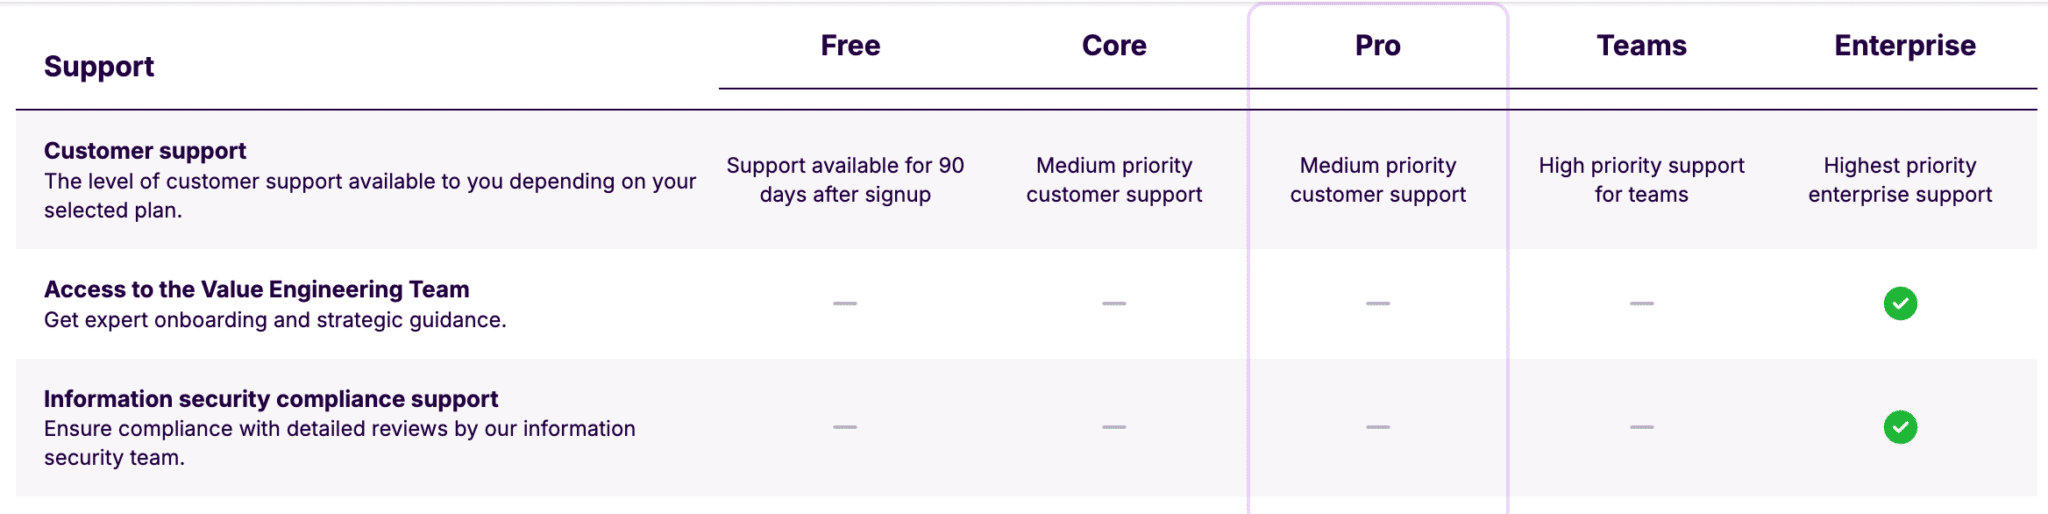Click the Support section heading

point(99,66)
